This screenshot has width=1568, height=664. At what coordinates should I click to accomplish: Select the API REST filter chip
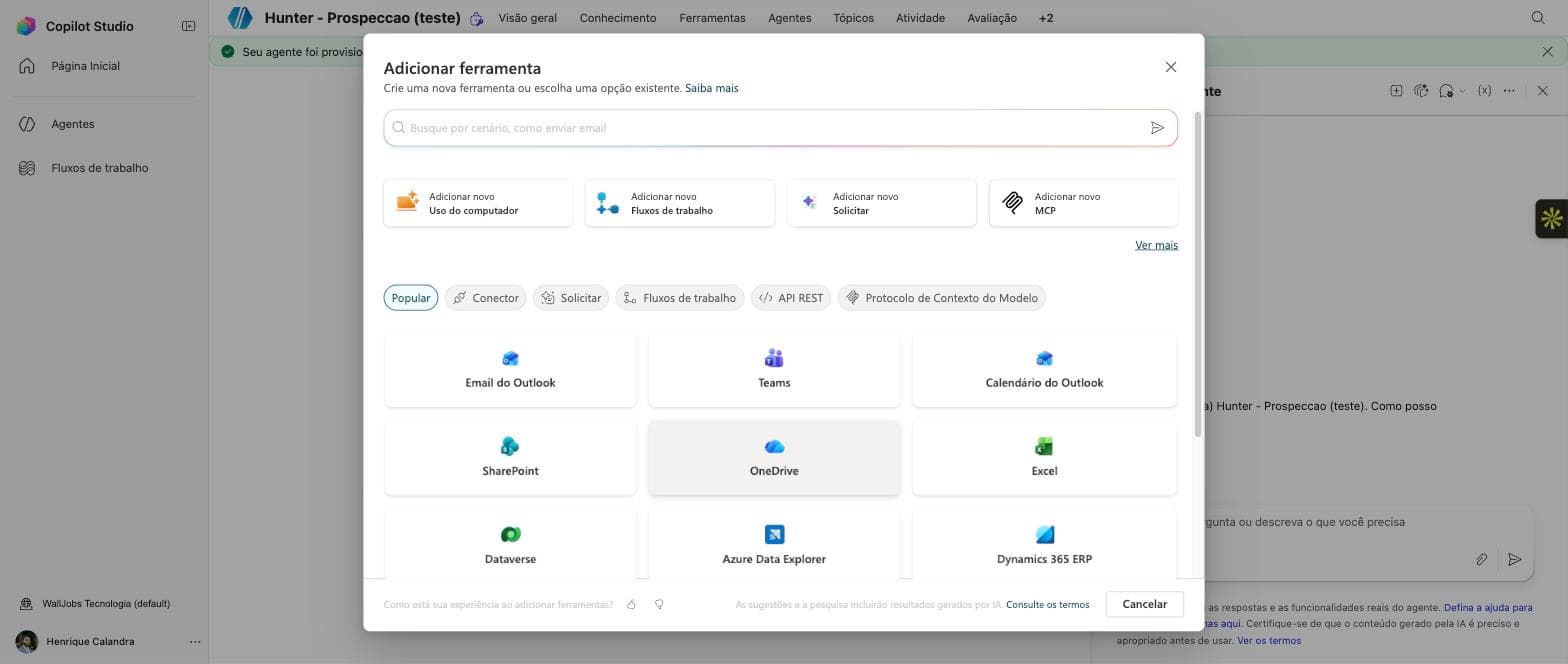791,298
